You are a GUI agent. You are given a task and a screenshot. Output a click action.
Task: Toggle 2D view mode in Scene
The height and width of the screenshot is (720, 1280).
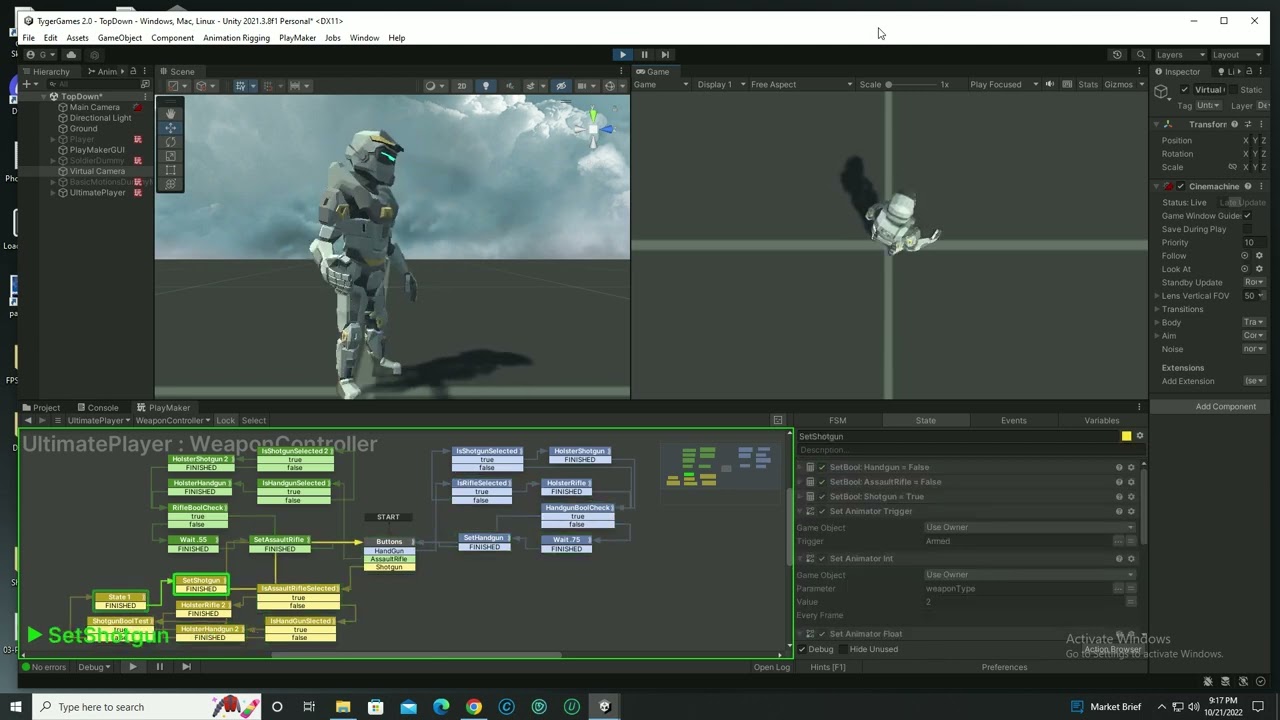click(x=461, y=86)
